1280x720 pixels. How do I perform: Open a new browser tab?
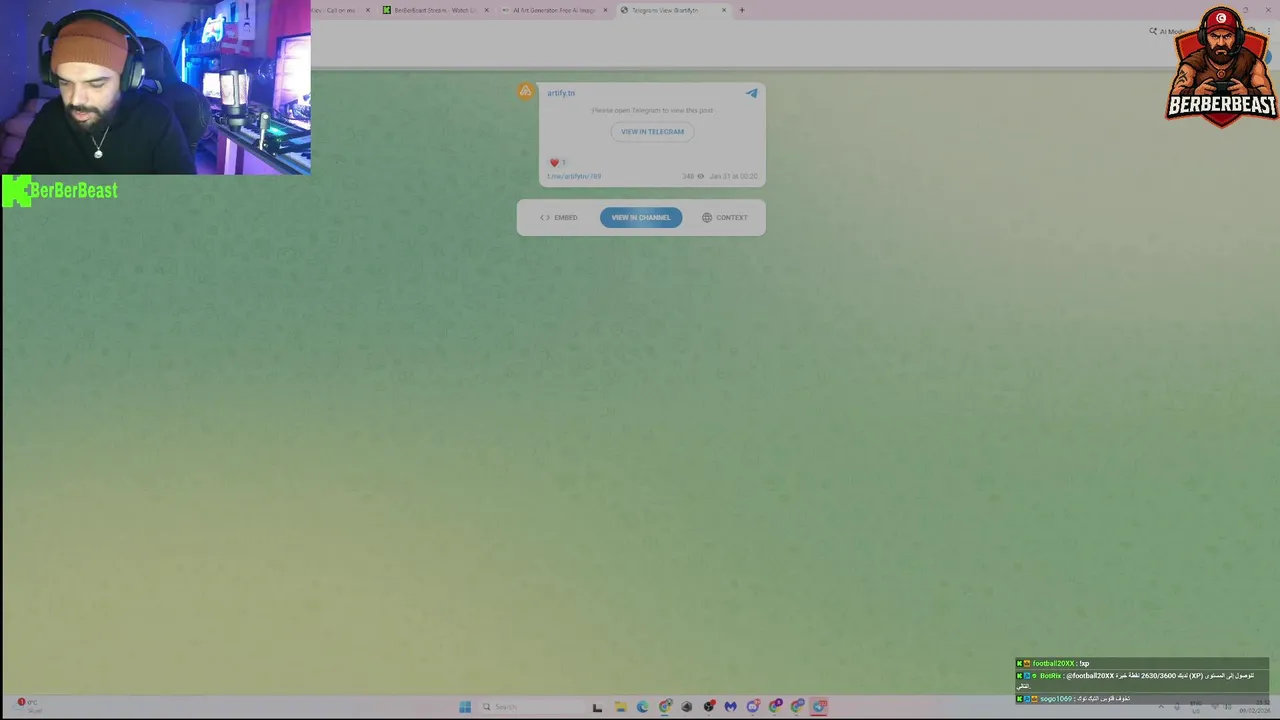pyautogui.click(x=742, y=10)
